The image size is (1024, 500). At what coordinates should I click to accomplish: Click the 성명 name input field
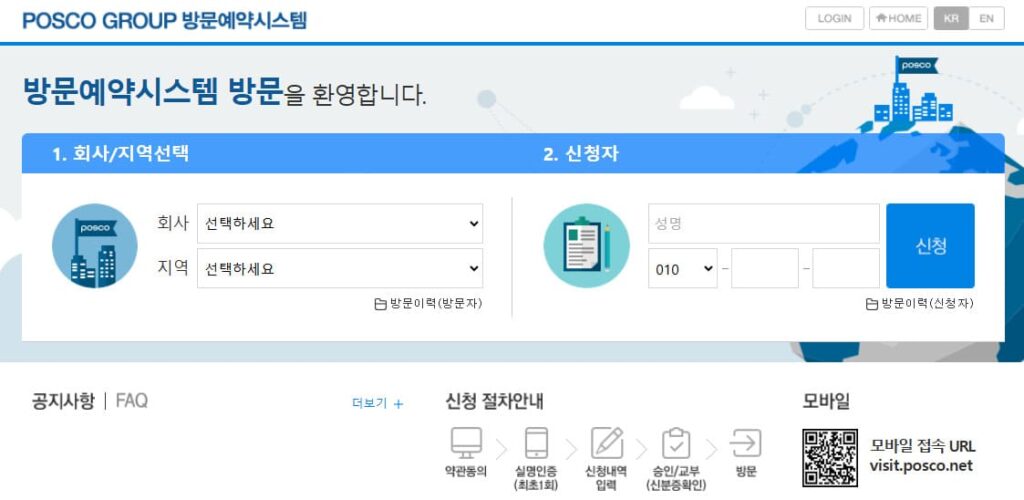pos(764,224)
